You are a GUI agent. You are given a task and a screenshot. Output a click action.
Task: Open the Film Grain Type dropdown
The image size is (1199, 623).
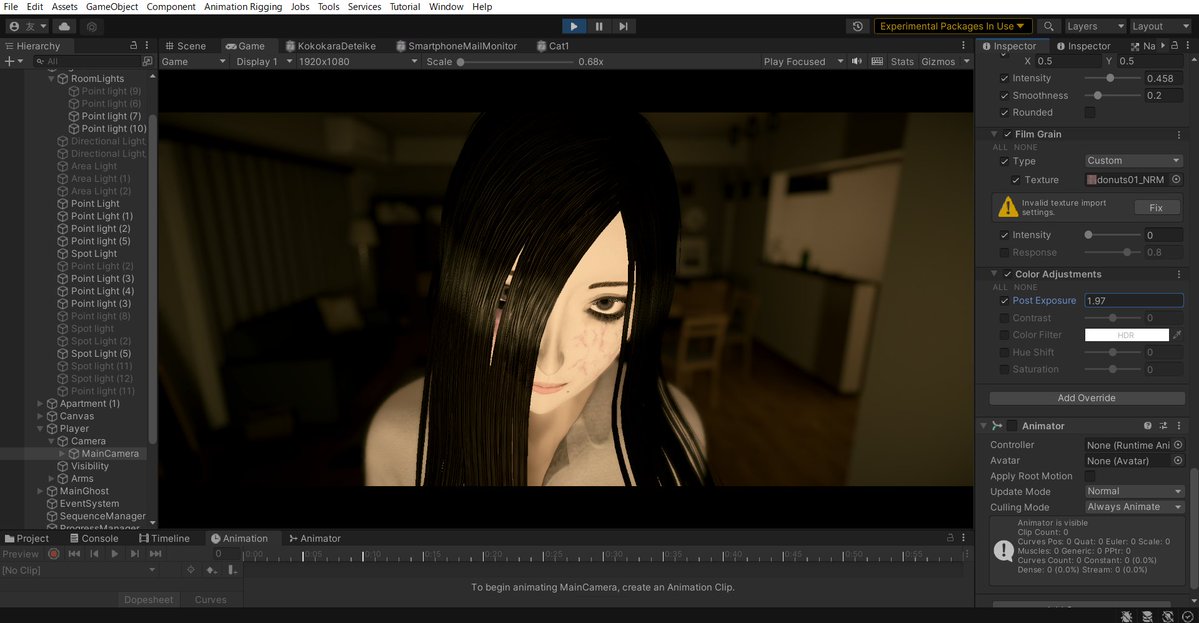(1134, 161)
